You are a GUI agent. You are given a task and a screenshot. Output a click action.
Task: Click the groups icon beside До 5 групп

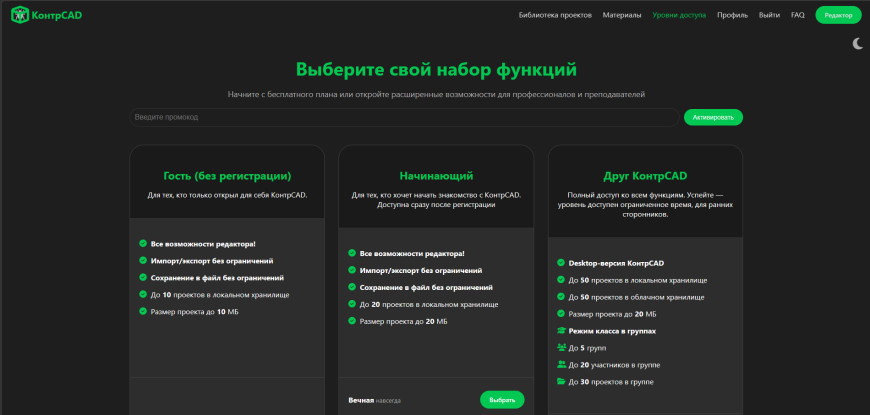pyautogui.click(x=561, y=347)
